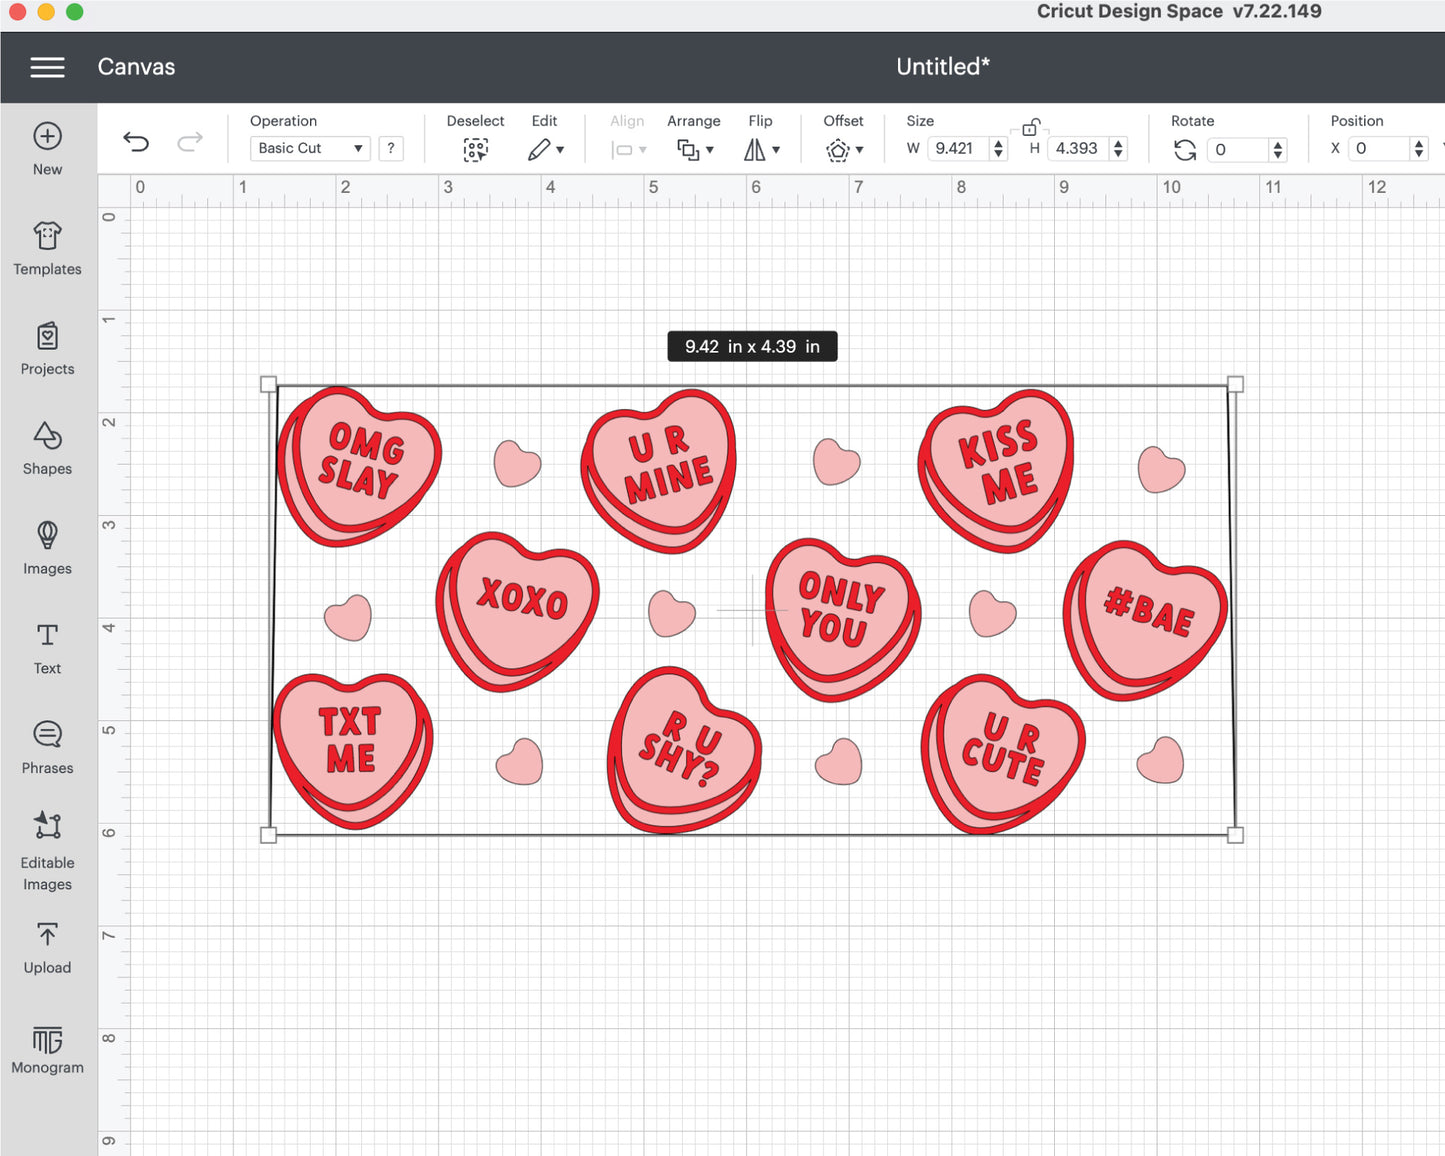Open the Shapes panel
Image resolution: width=1445 pixels, height=1156 pixels.
click(x=47, y=447)
